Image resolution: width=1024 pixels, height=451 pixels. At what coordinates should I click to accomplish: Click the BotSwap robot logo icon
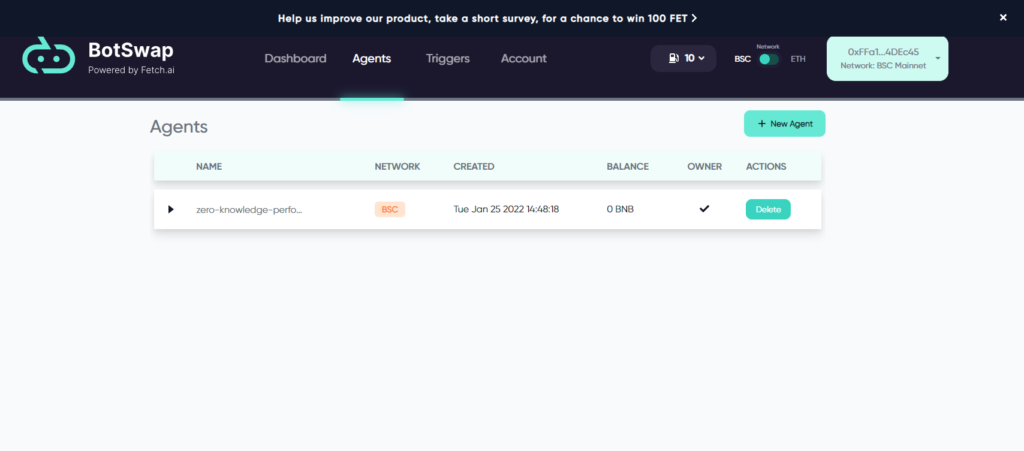coord(49,55)
